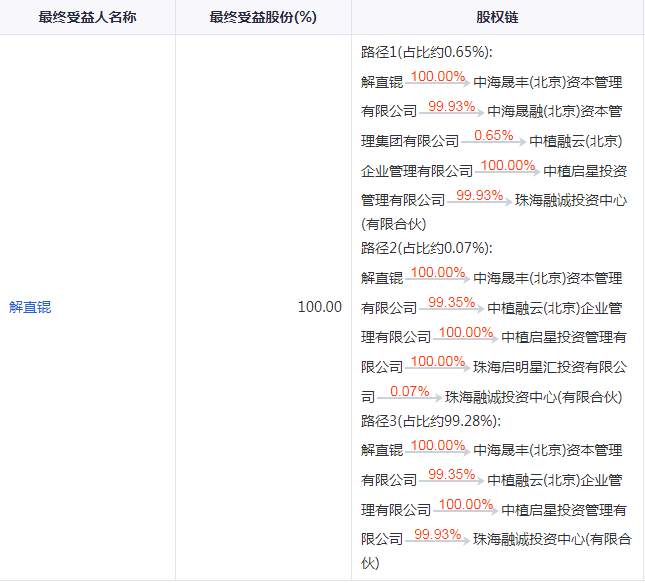Click the 最终受益股份(%) column header
This screenshot has height=583, width=645.
(263, 18)
